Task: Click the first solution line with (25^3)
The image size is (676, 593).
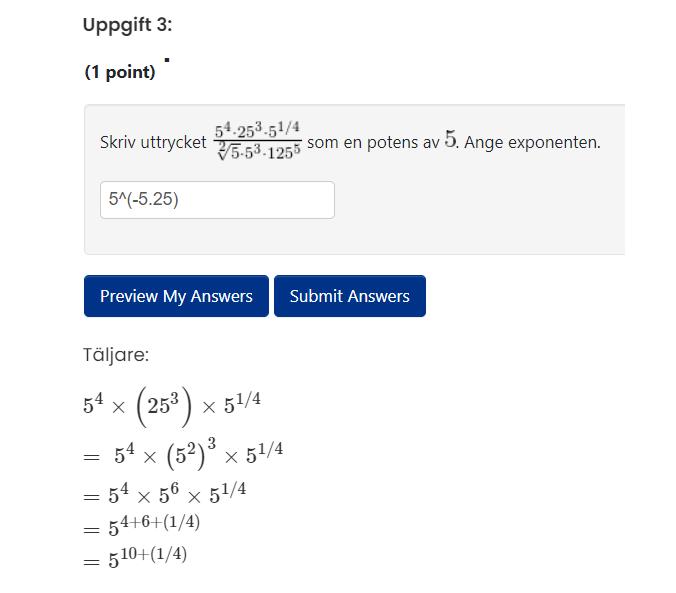Action: [x=172, y=404]
